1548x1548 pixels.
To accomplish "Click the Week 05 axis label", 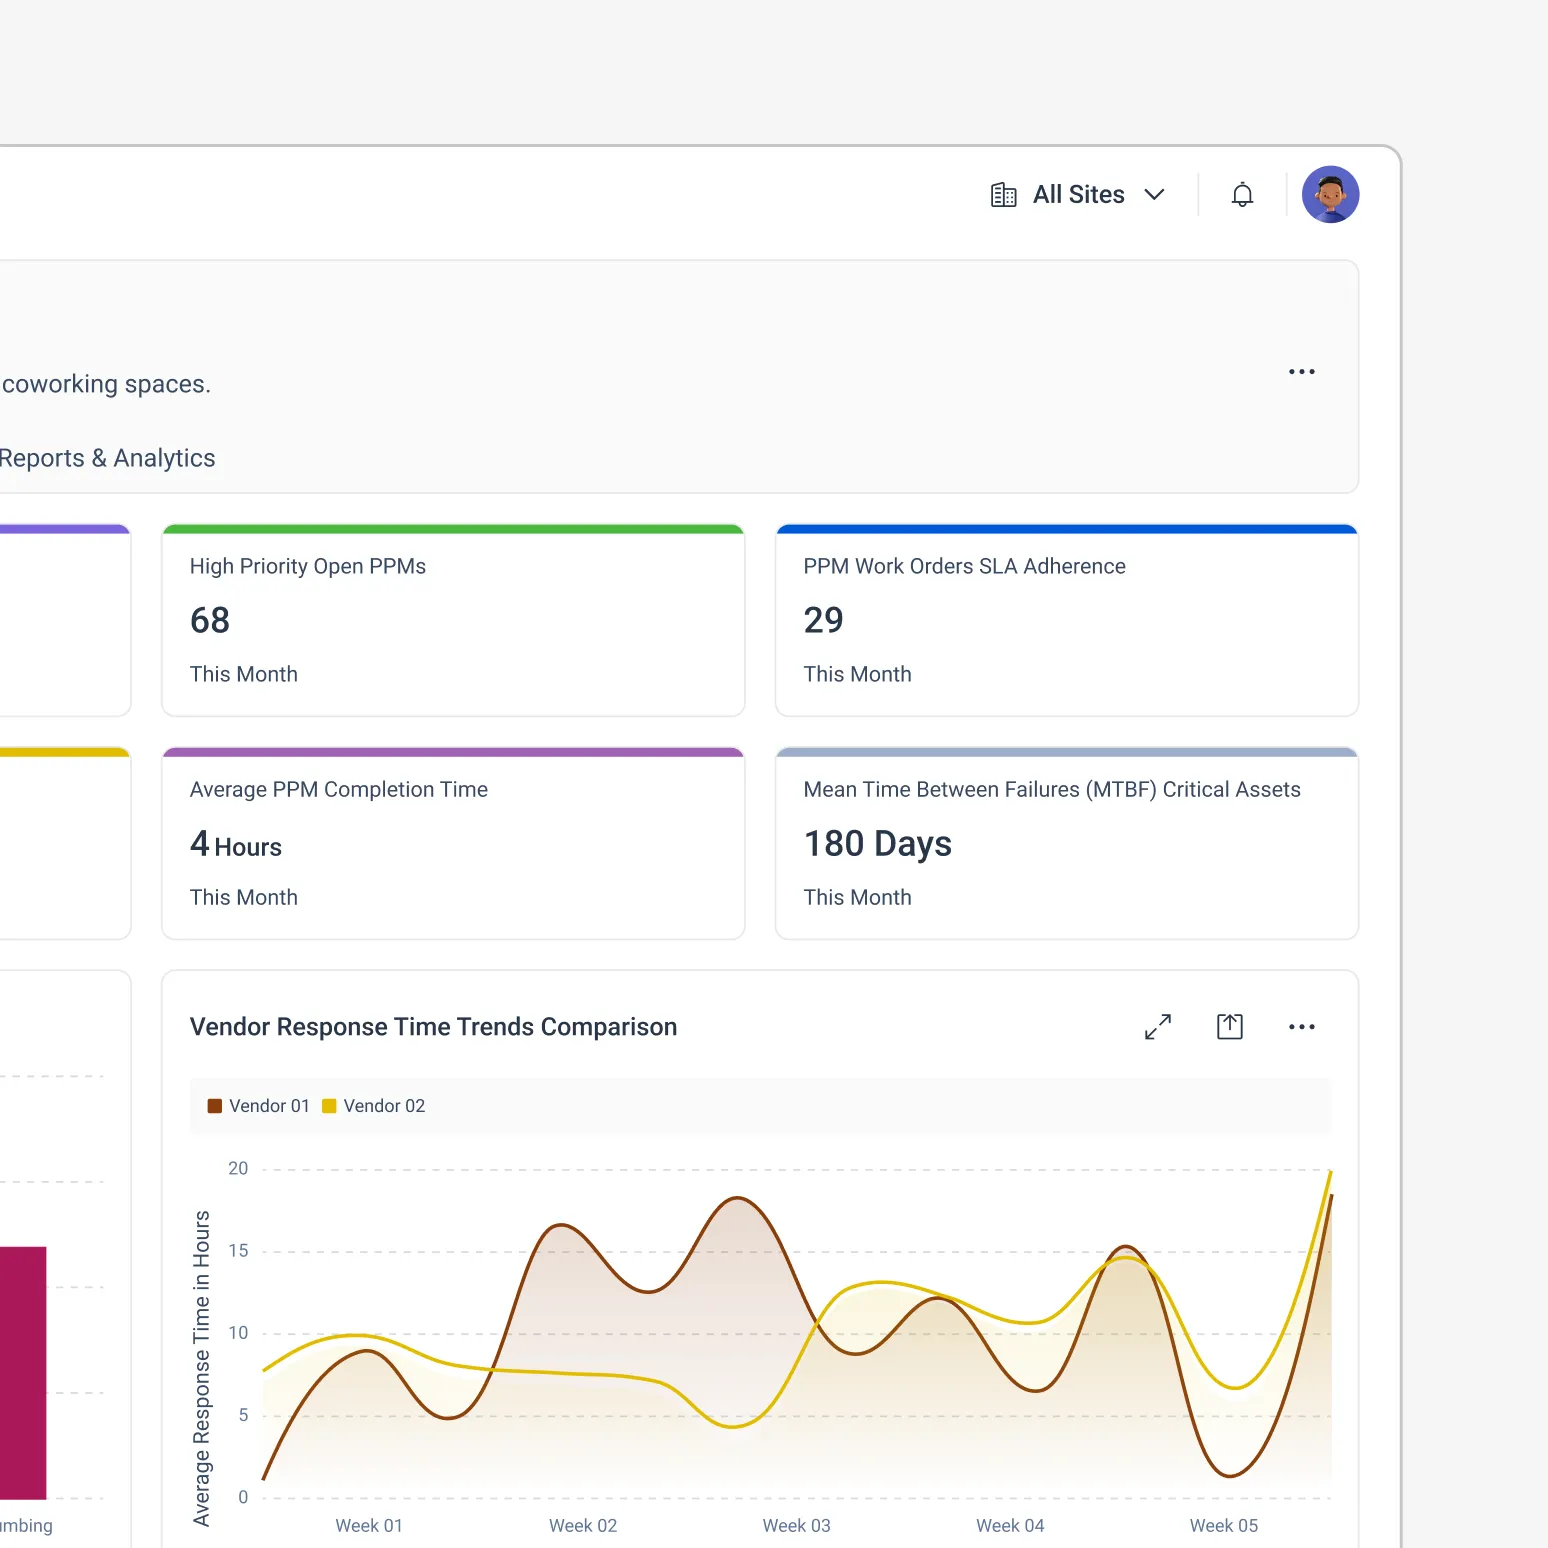I will [1223, 1525].
